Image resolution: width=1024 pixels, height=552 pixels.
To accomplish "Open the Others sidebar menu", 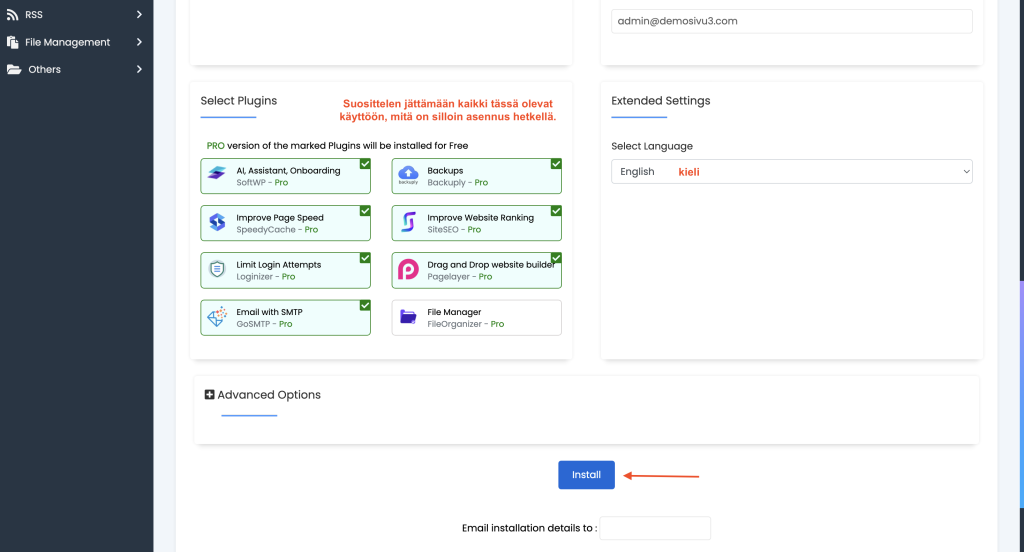I will 44,69.
